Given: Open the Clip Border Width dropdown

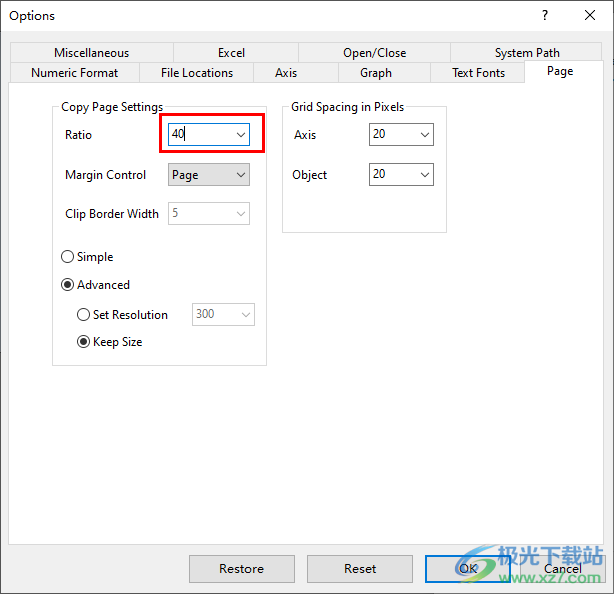Looking at the screenshot, I should pos(209,213).
